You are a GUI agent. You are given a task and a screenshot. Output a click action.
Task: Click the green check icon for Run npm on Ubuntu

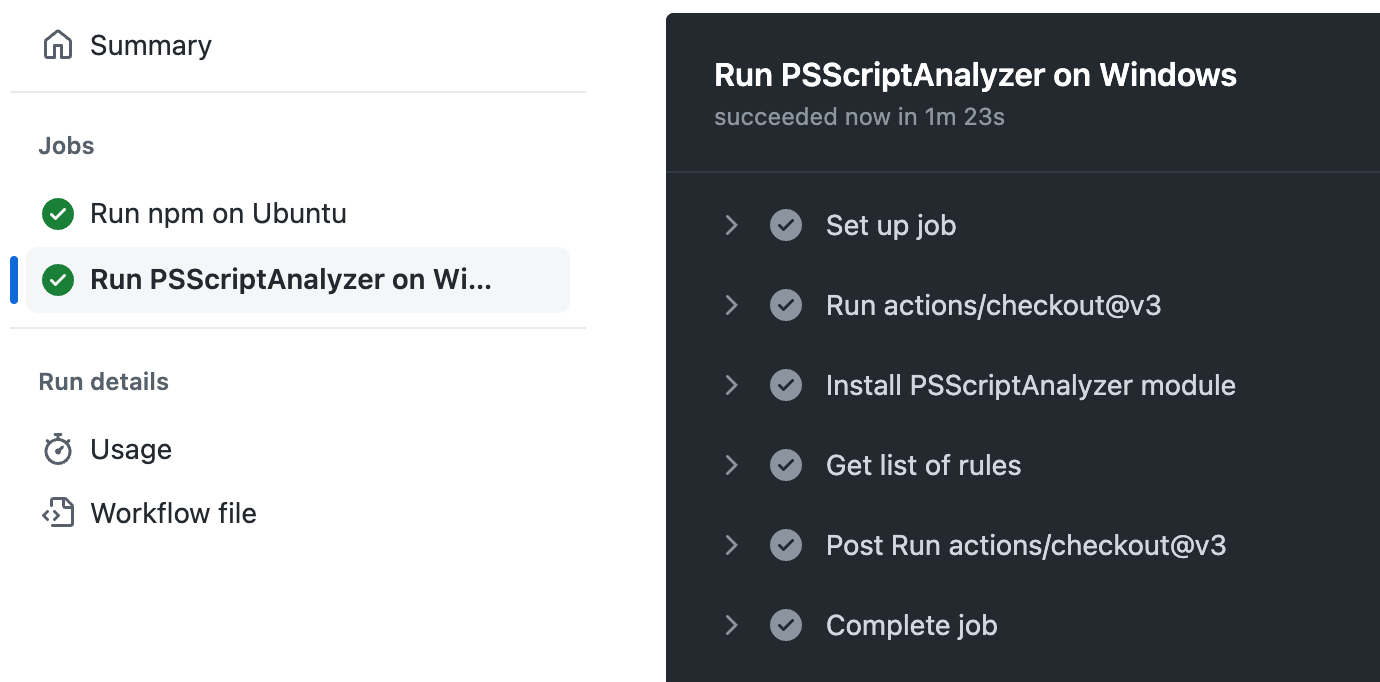[x=58, y=213]
